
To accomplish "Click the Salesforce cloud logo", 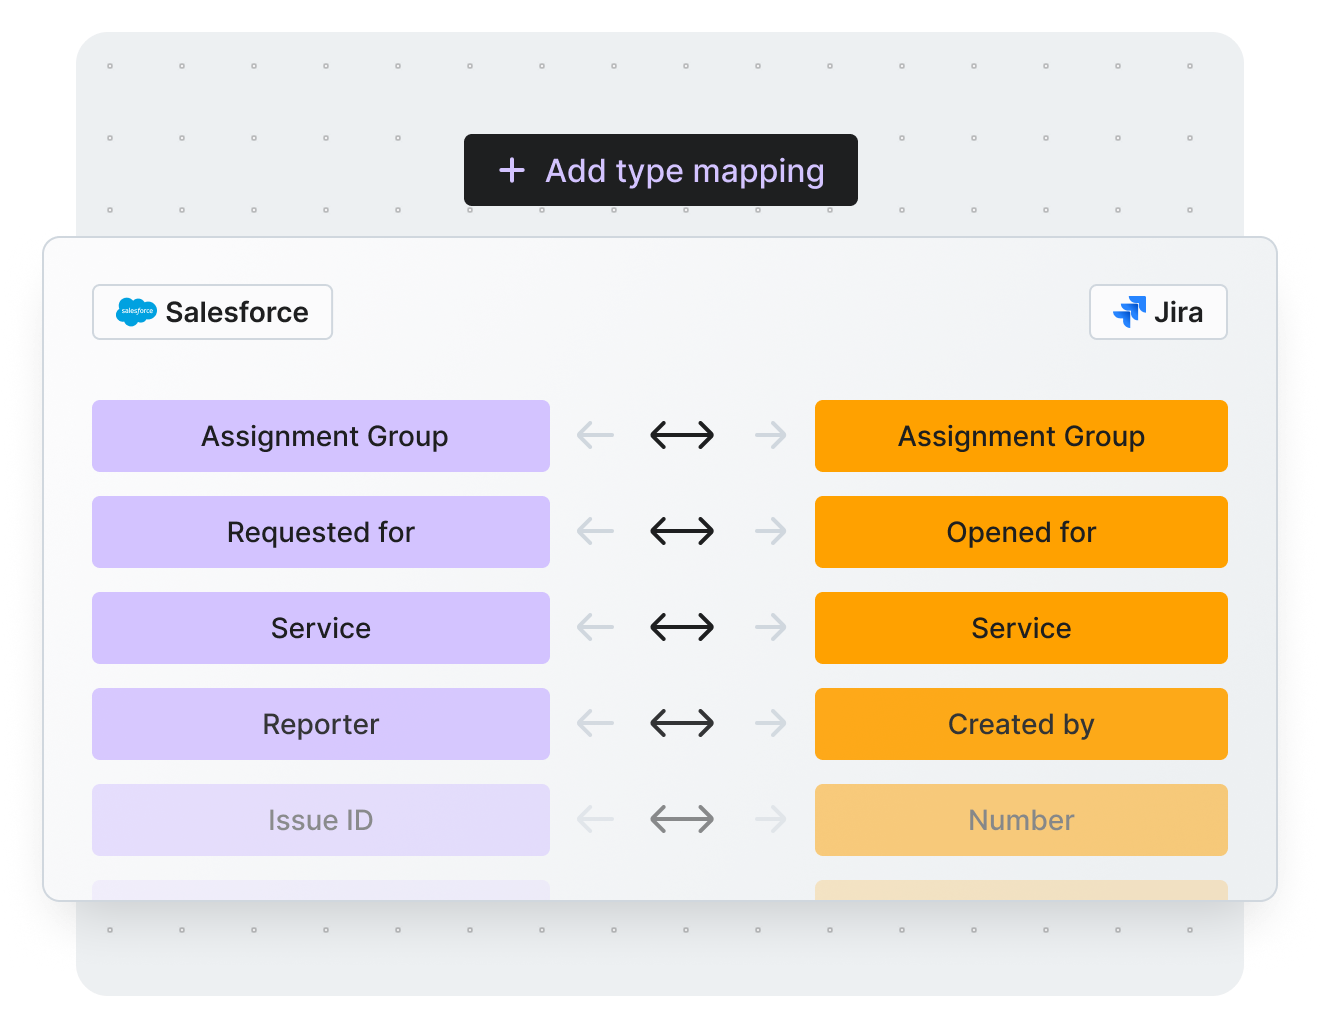I will point(136,312).
